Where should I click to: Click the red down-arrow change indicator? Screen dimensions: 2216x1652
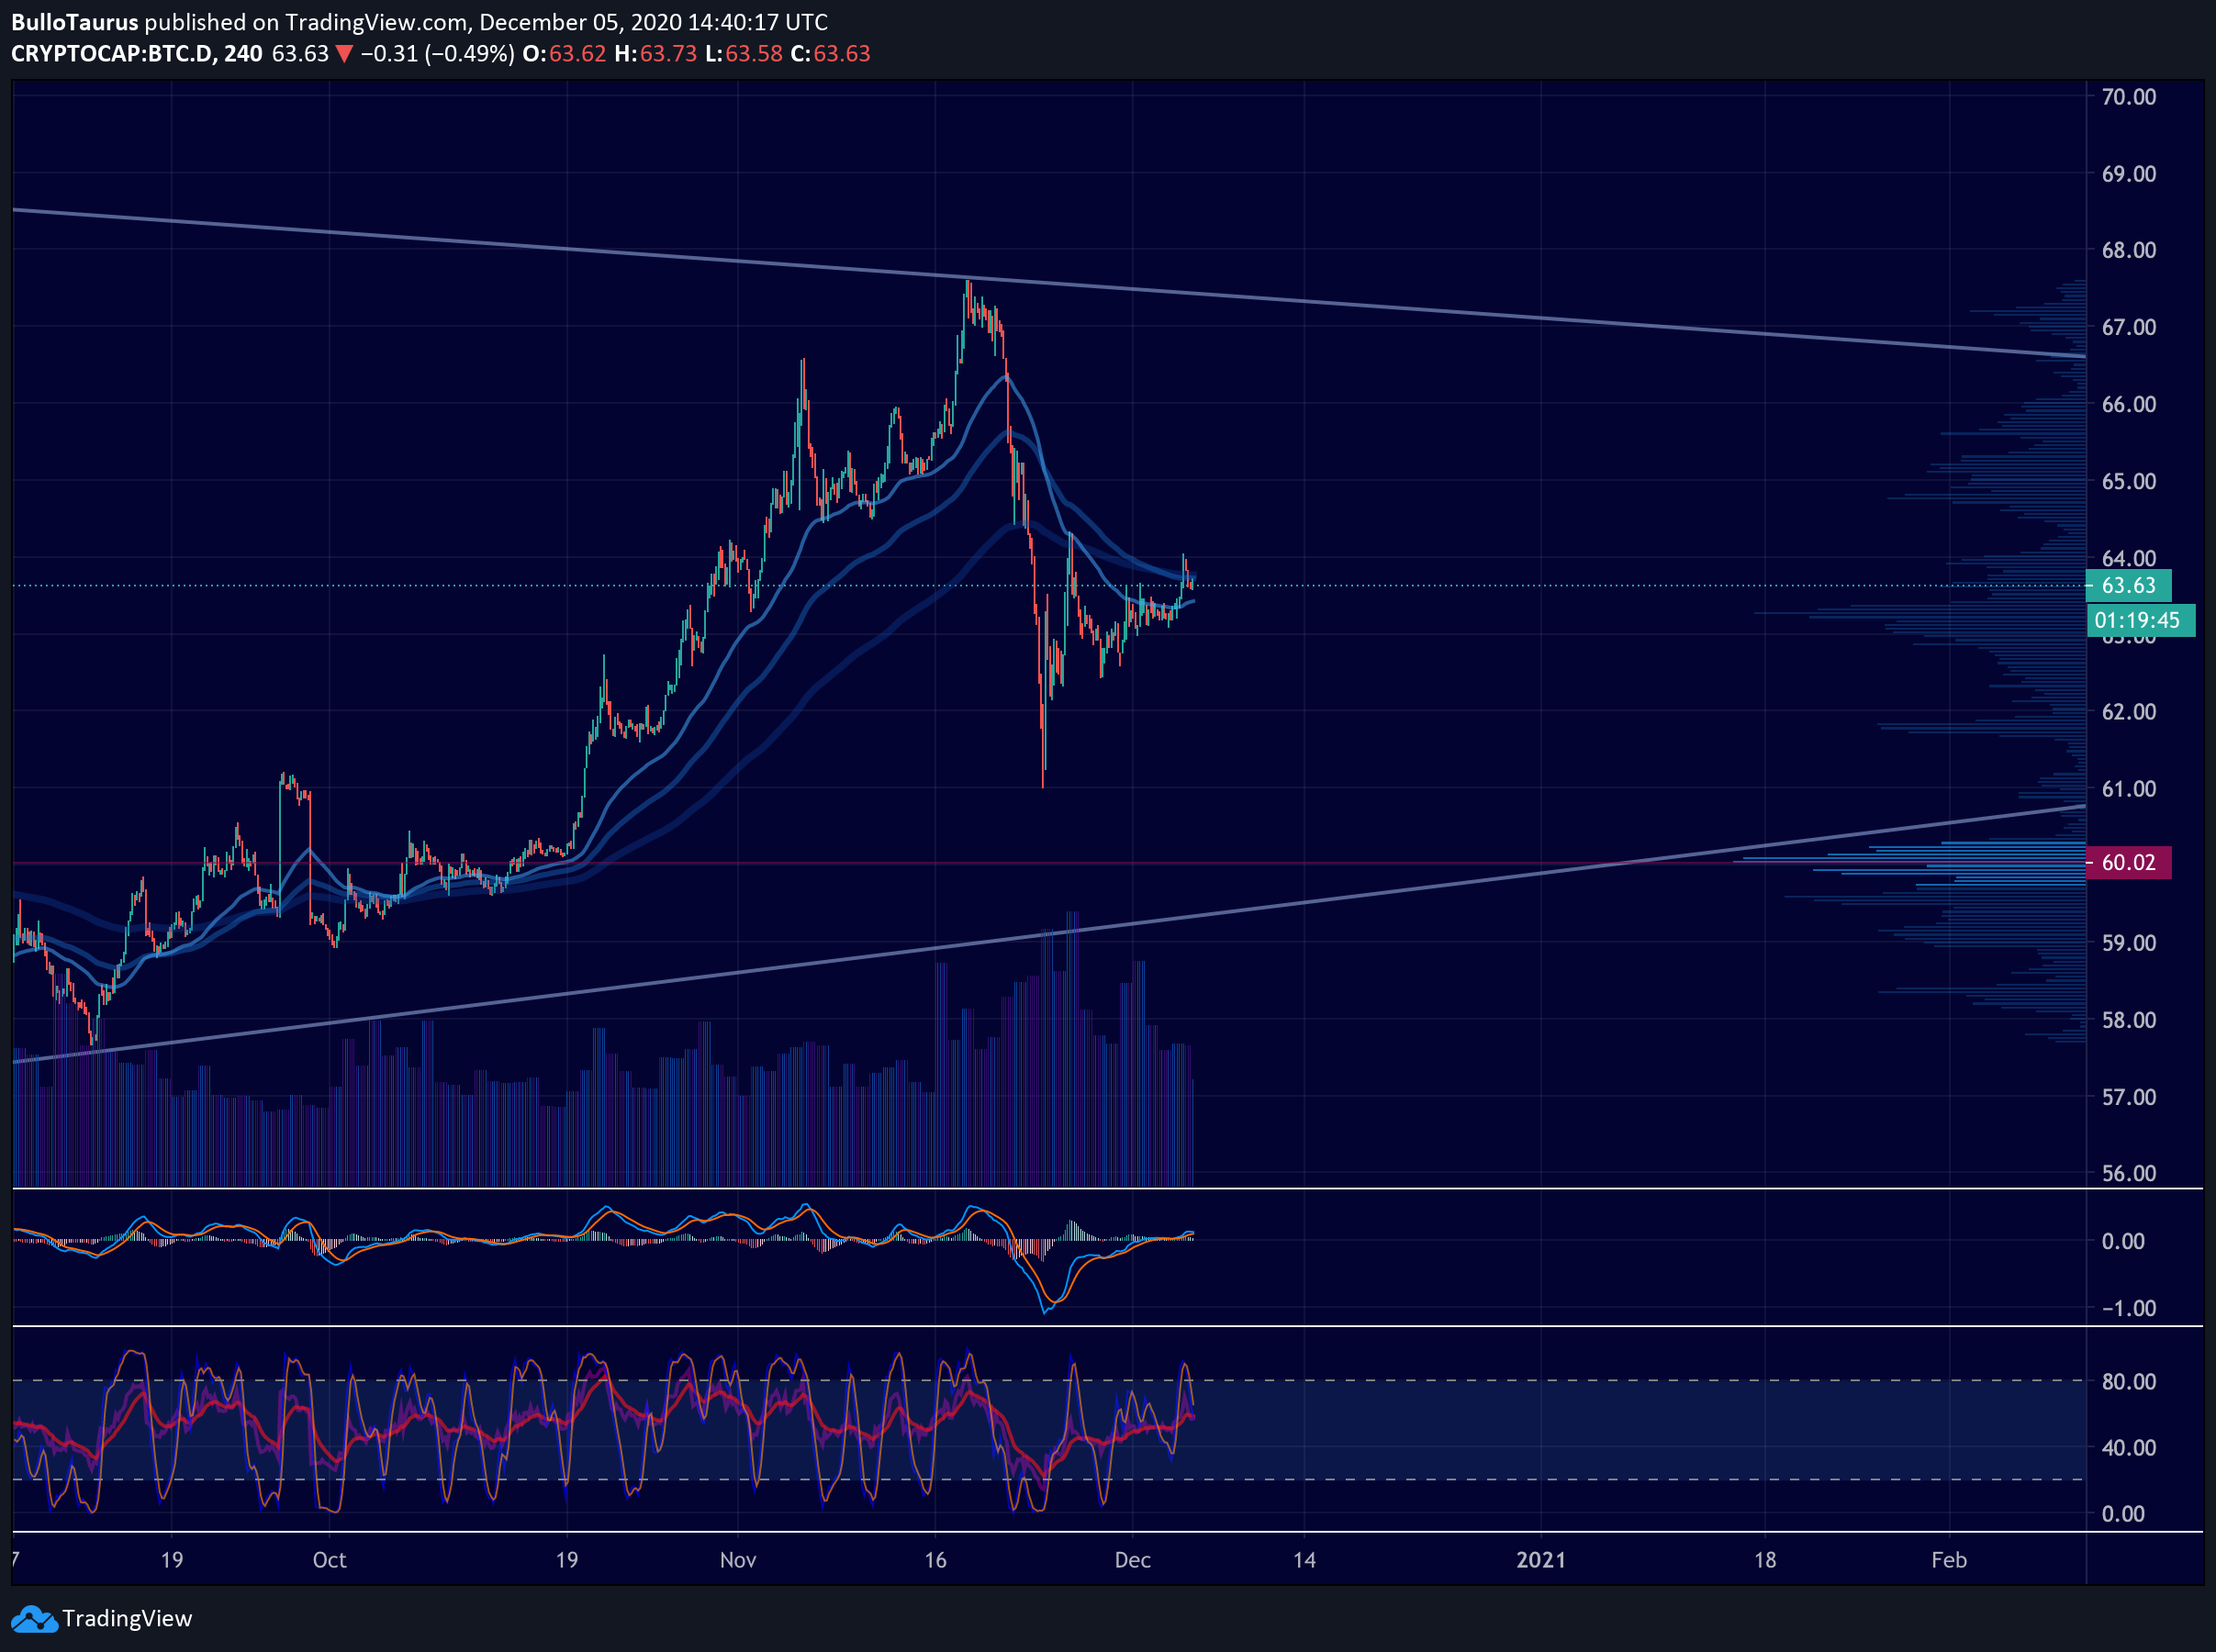(x=343, y=54)
